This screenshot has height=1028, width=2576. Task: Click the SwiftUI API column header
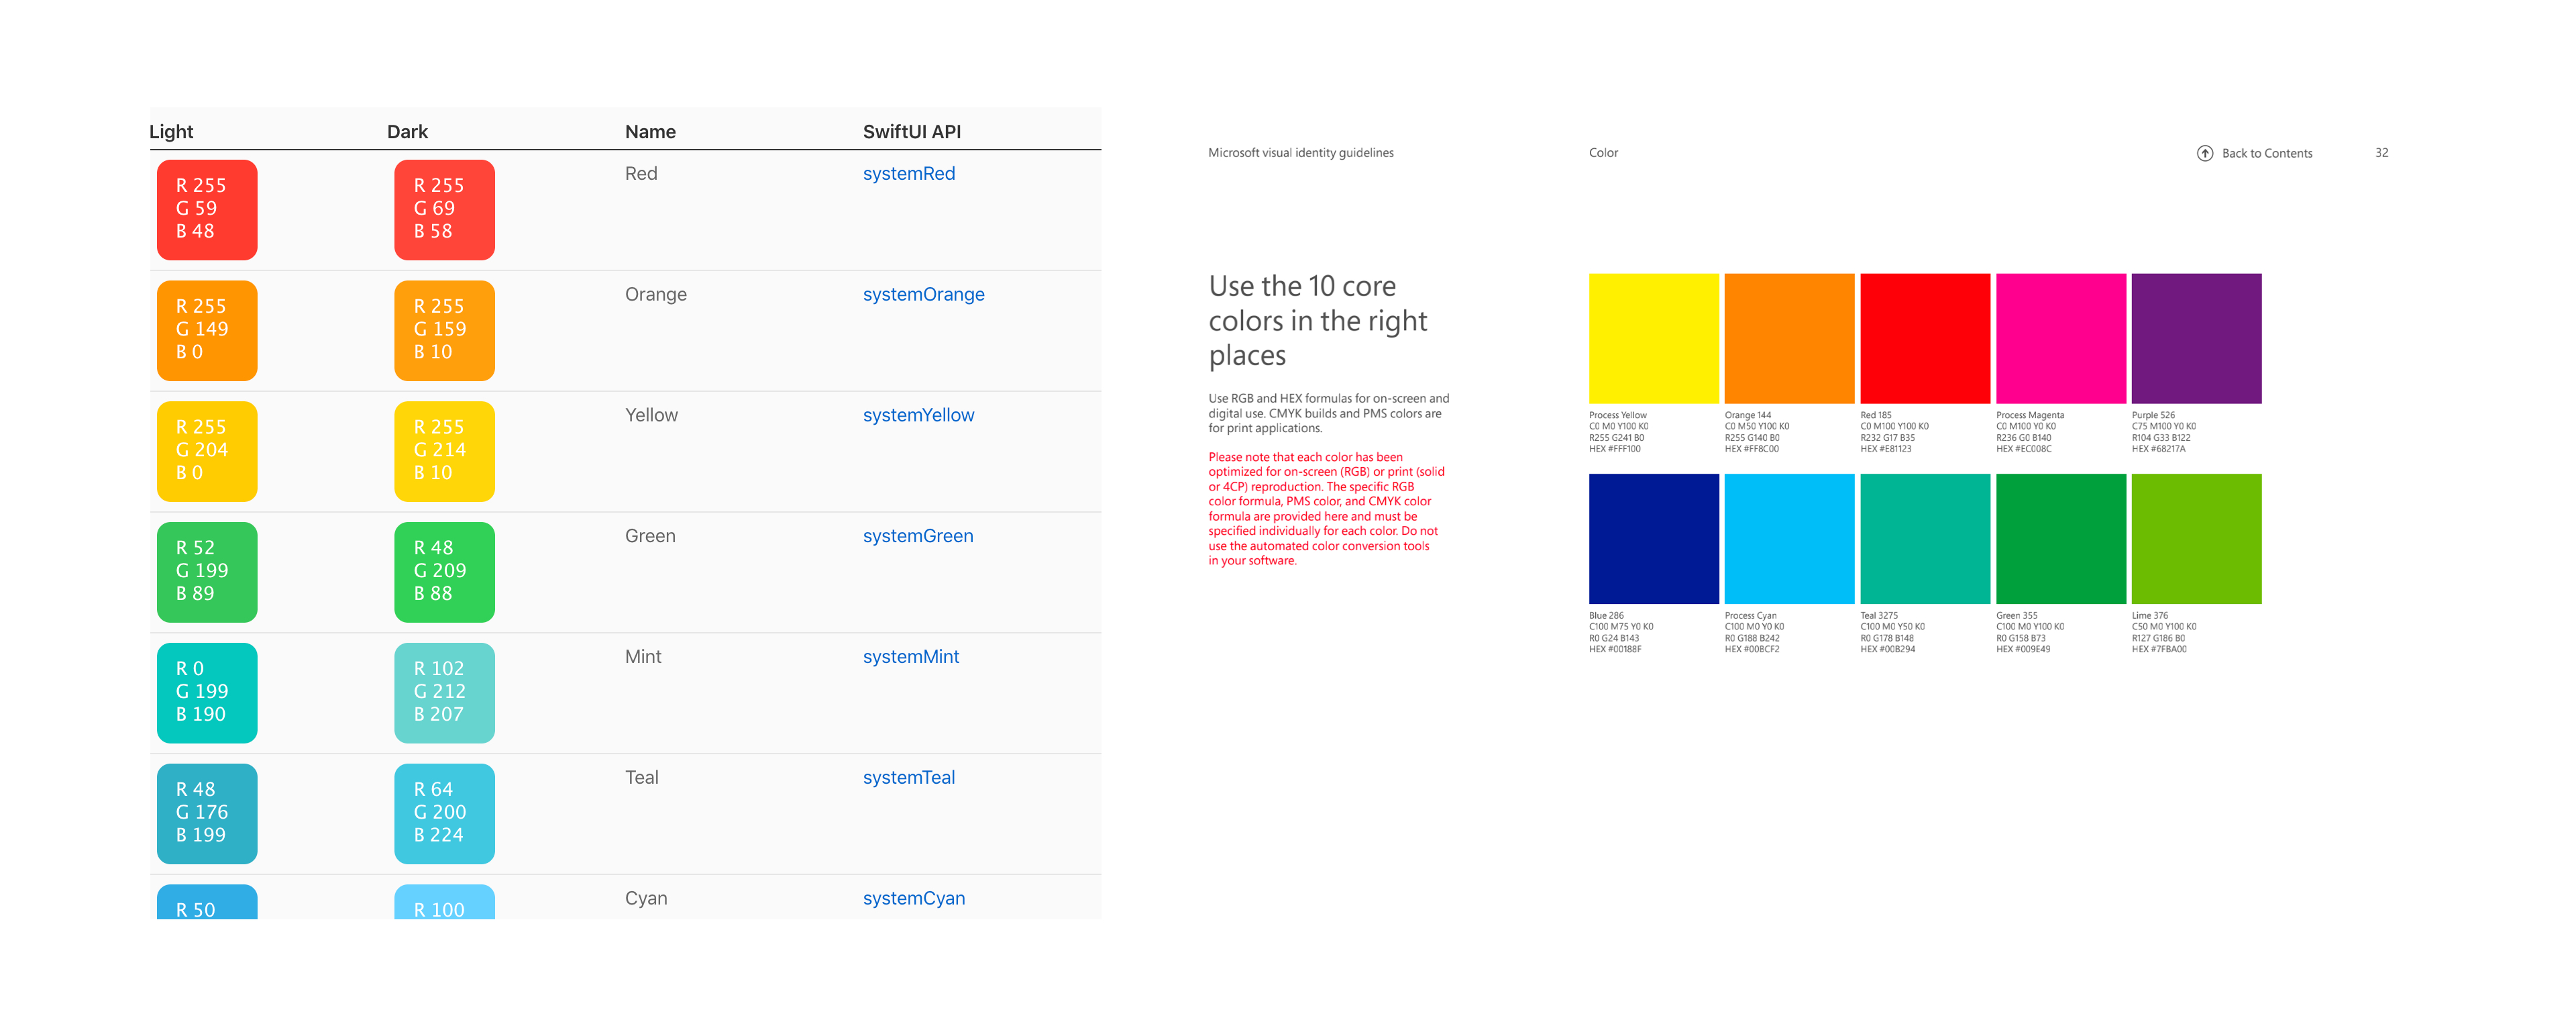[x=911, y=132]
